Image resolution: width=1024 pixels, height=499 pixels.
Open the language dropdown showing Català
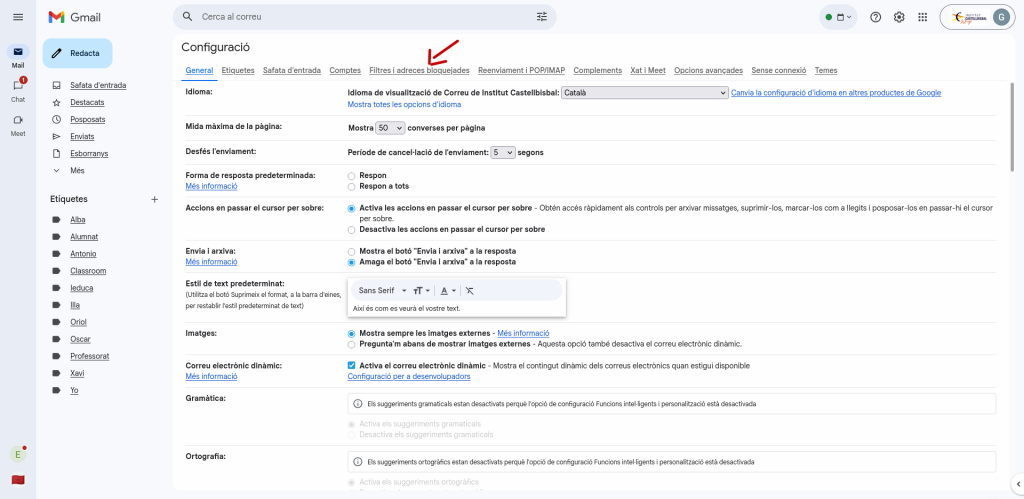click(x=643, y=92)
